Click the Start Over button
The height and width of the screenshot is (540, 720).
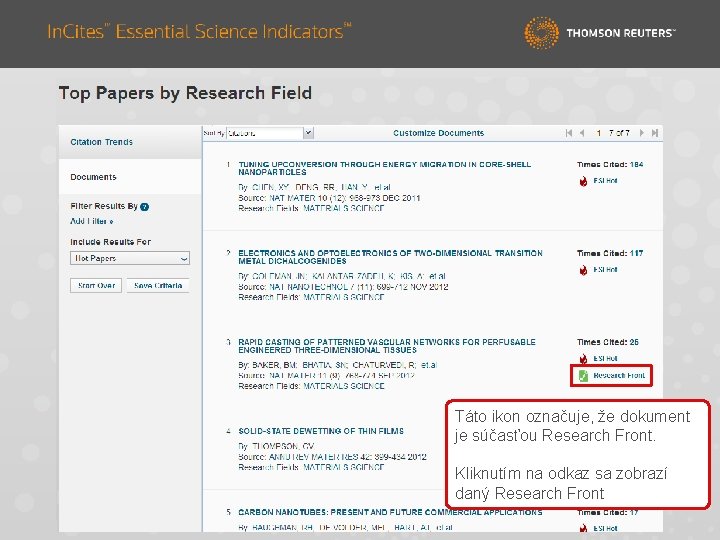[x=96, y=285]
